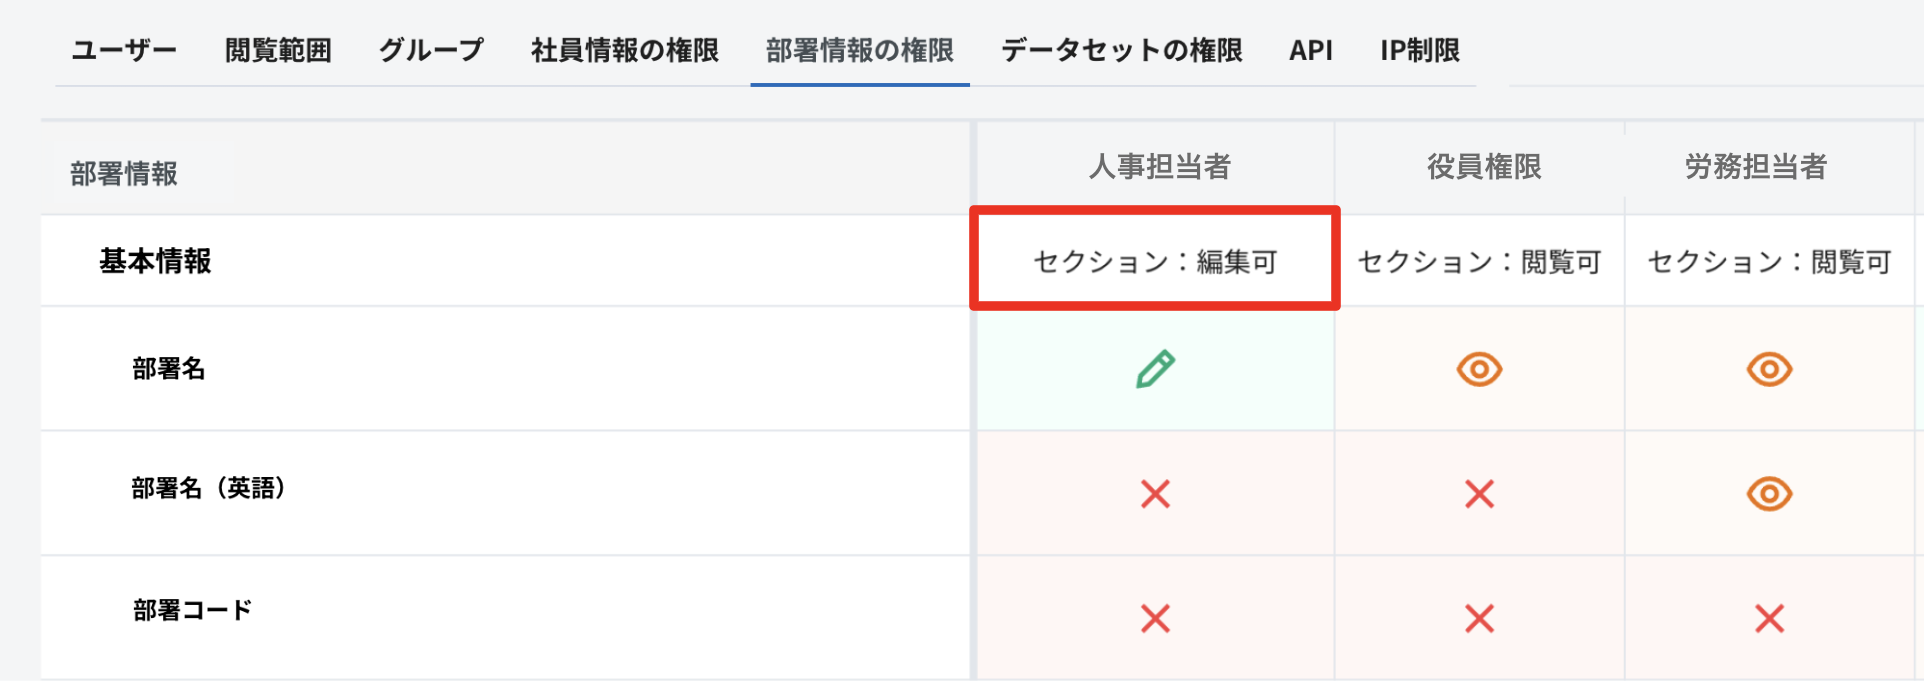
Task: Switch to the 閲覧範囲 tab
Action: [x=278, y=50]
